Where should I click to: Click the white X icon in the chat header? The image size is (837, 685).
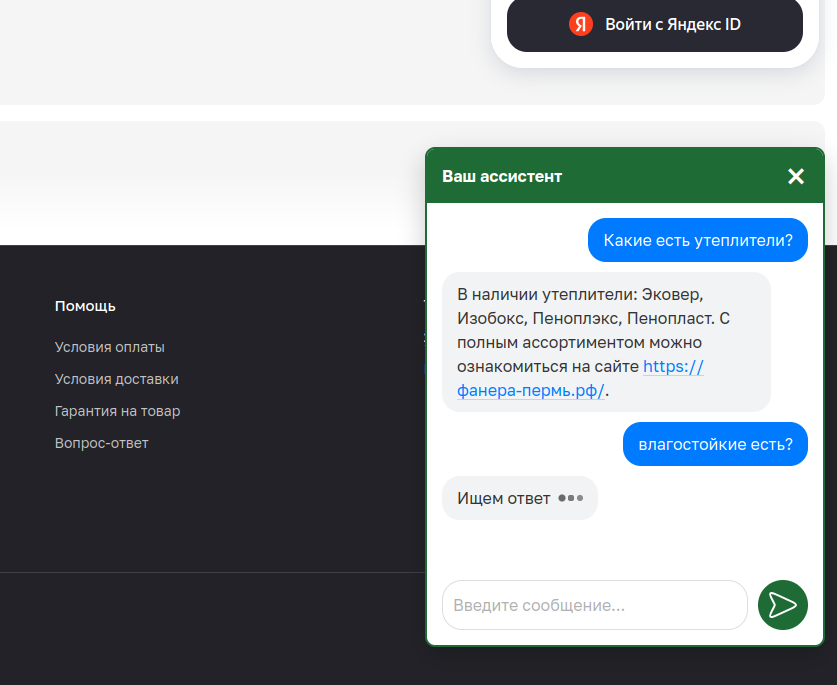(x=796, y=176)
